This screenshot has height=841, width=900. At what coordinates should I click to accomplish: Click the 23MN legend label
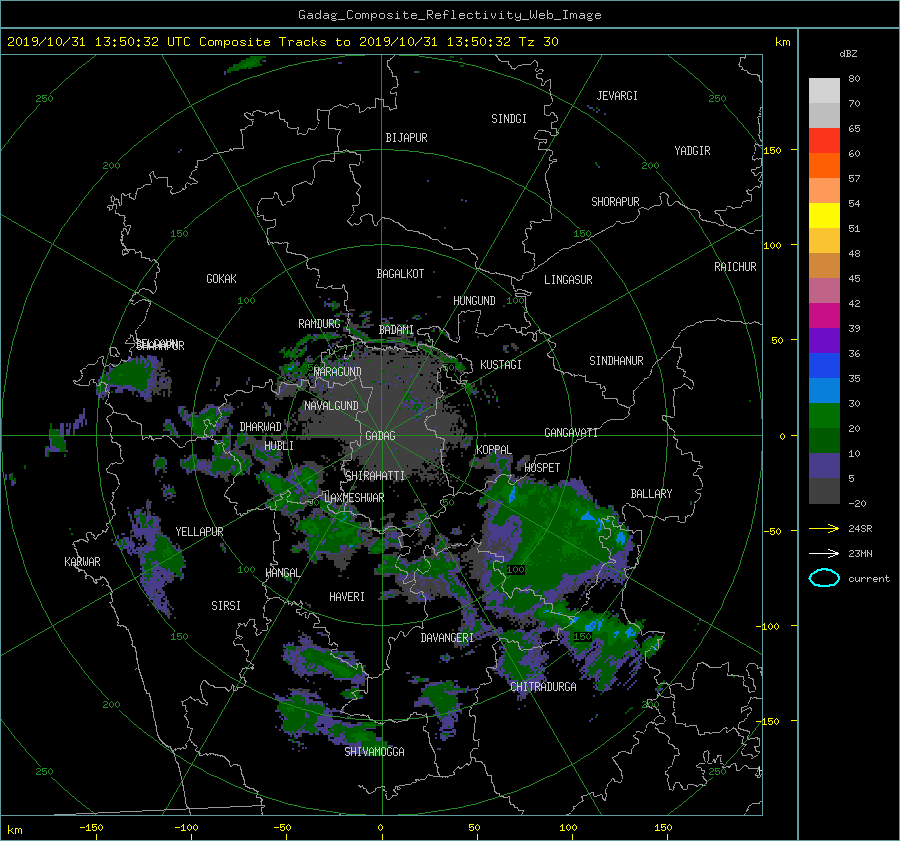click(860, 554)
